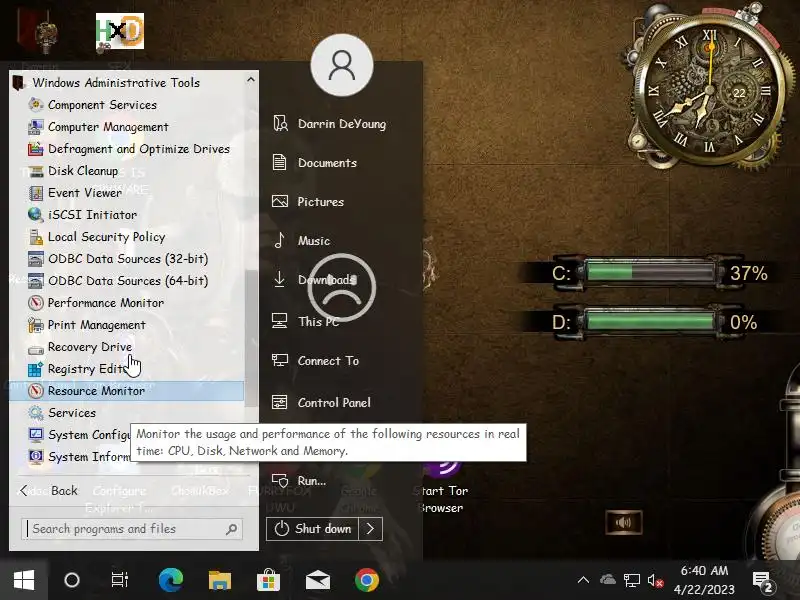Viewport: 800px width, 600px height.
Task: Click the Computer Management icon
Action: coord(35,127)
